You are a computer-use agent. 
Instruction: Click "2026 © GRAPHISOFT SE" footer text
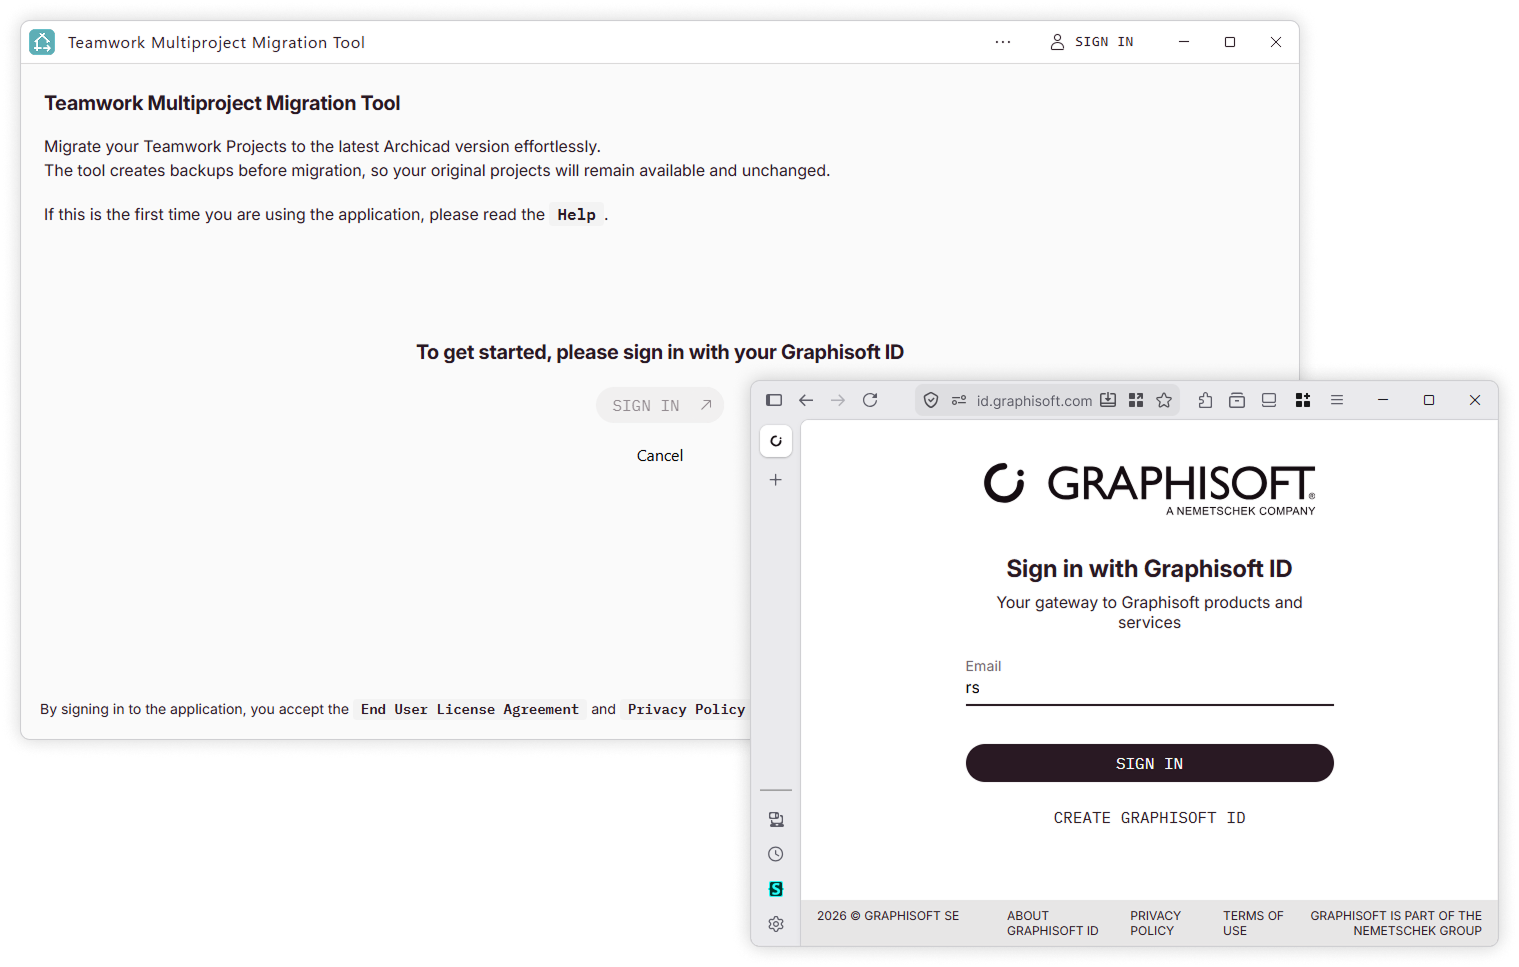888,916
